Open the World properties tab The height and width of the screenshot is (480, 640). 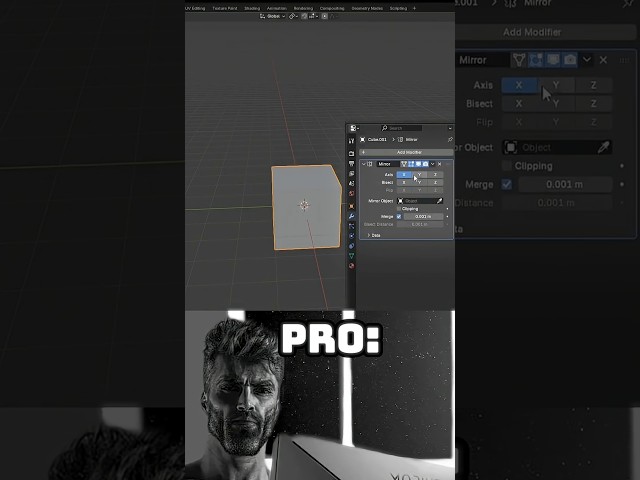coord(351,193)
